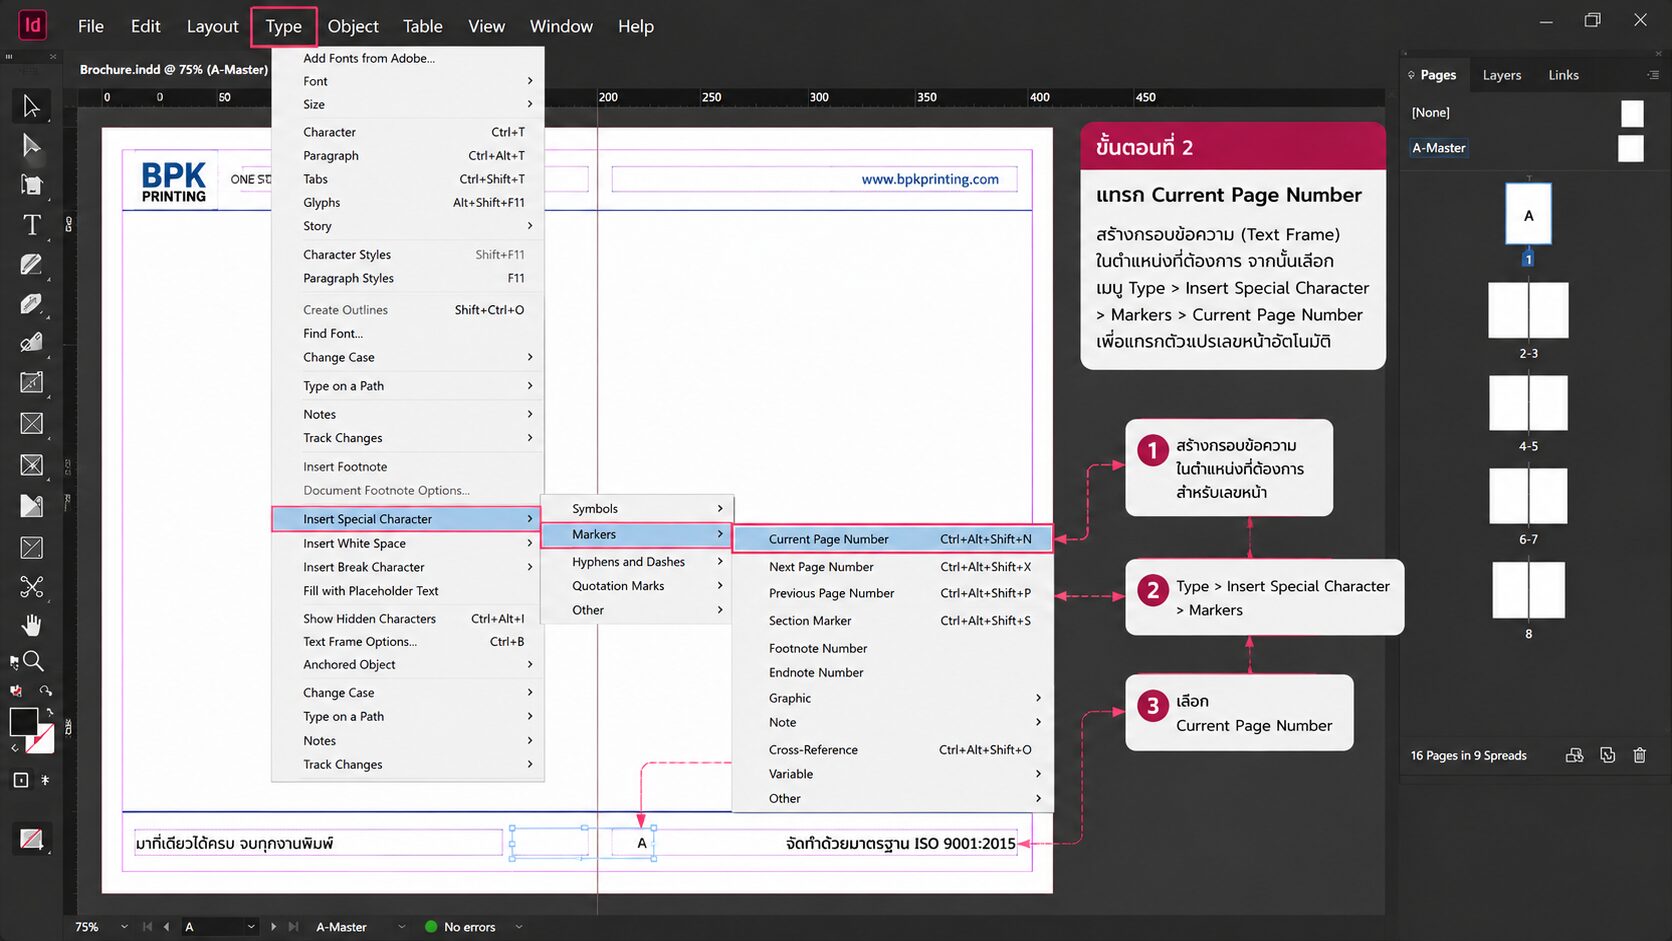Switch to the Hand tool

pyautogui.click(x=31, y=626)
